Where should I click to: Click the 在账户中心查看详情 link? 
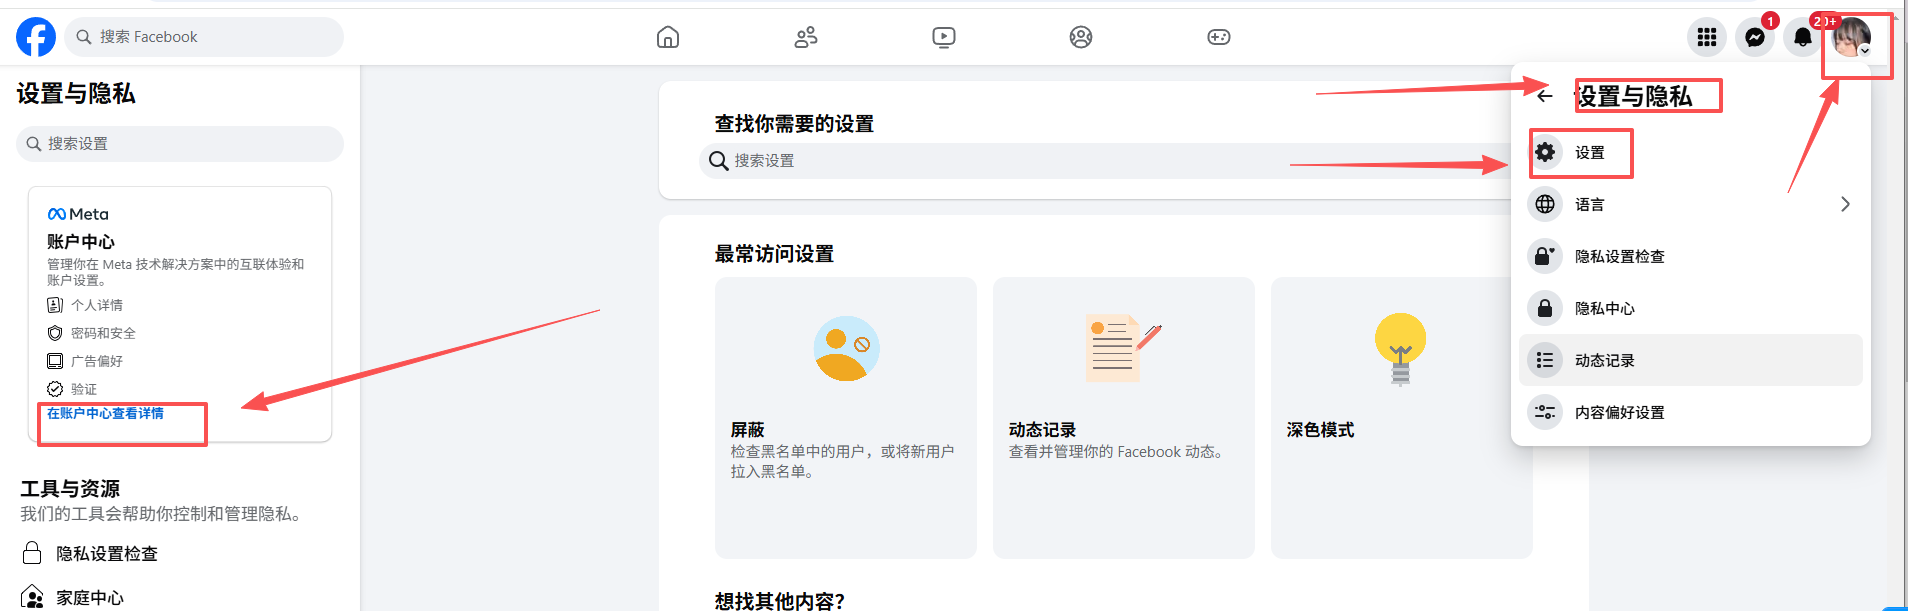tap(105, 413)
